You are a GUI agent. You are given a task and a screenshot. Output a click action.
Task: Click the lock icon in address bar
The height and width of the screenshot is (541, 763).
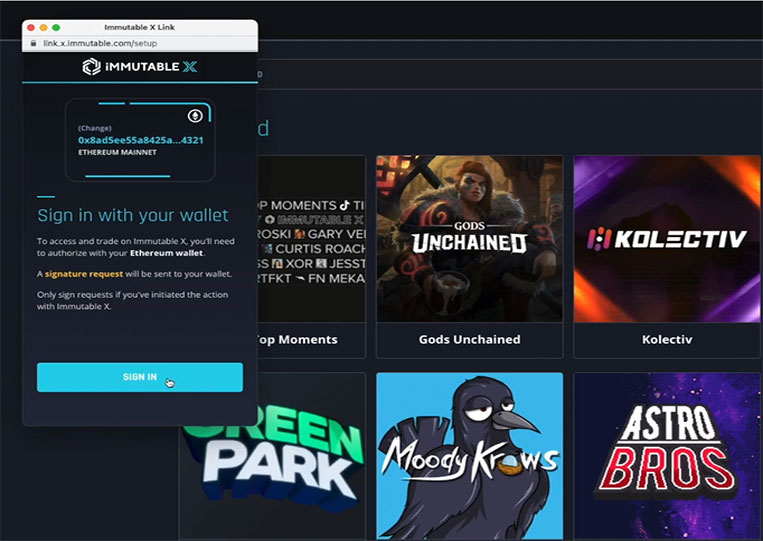pos(33,43)
